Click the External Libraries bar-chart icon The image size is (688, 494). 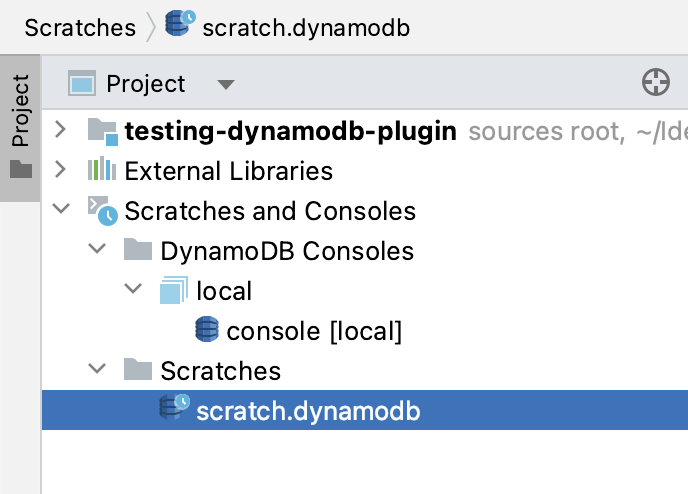[x=103, y=170]
